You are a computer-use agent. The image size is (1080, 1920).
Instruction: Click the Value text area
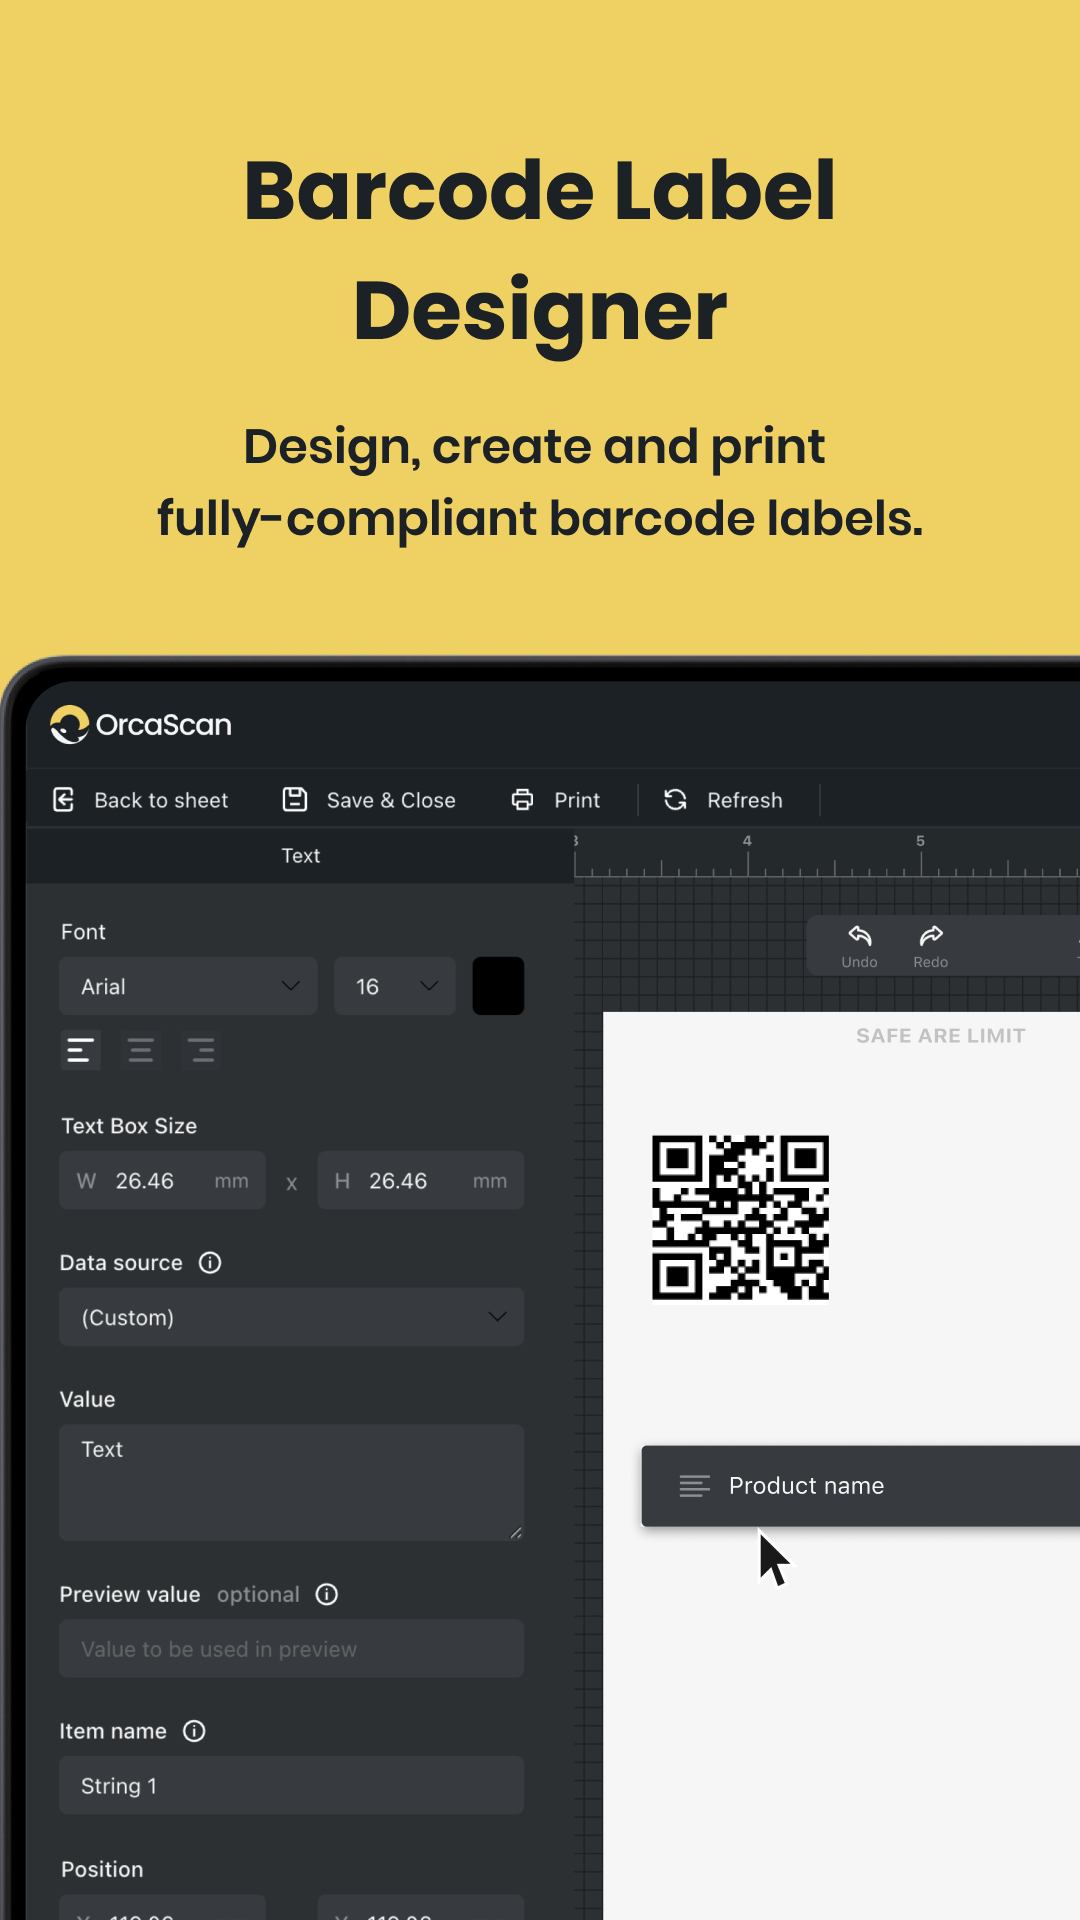click(x=292, y=1482)
